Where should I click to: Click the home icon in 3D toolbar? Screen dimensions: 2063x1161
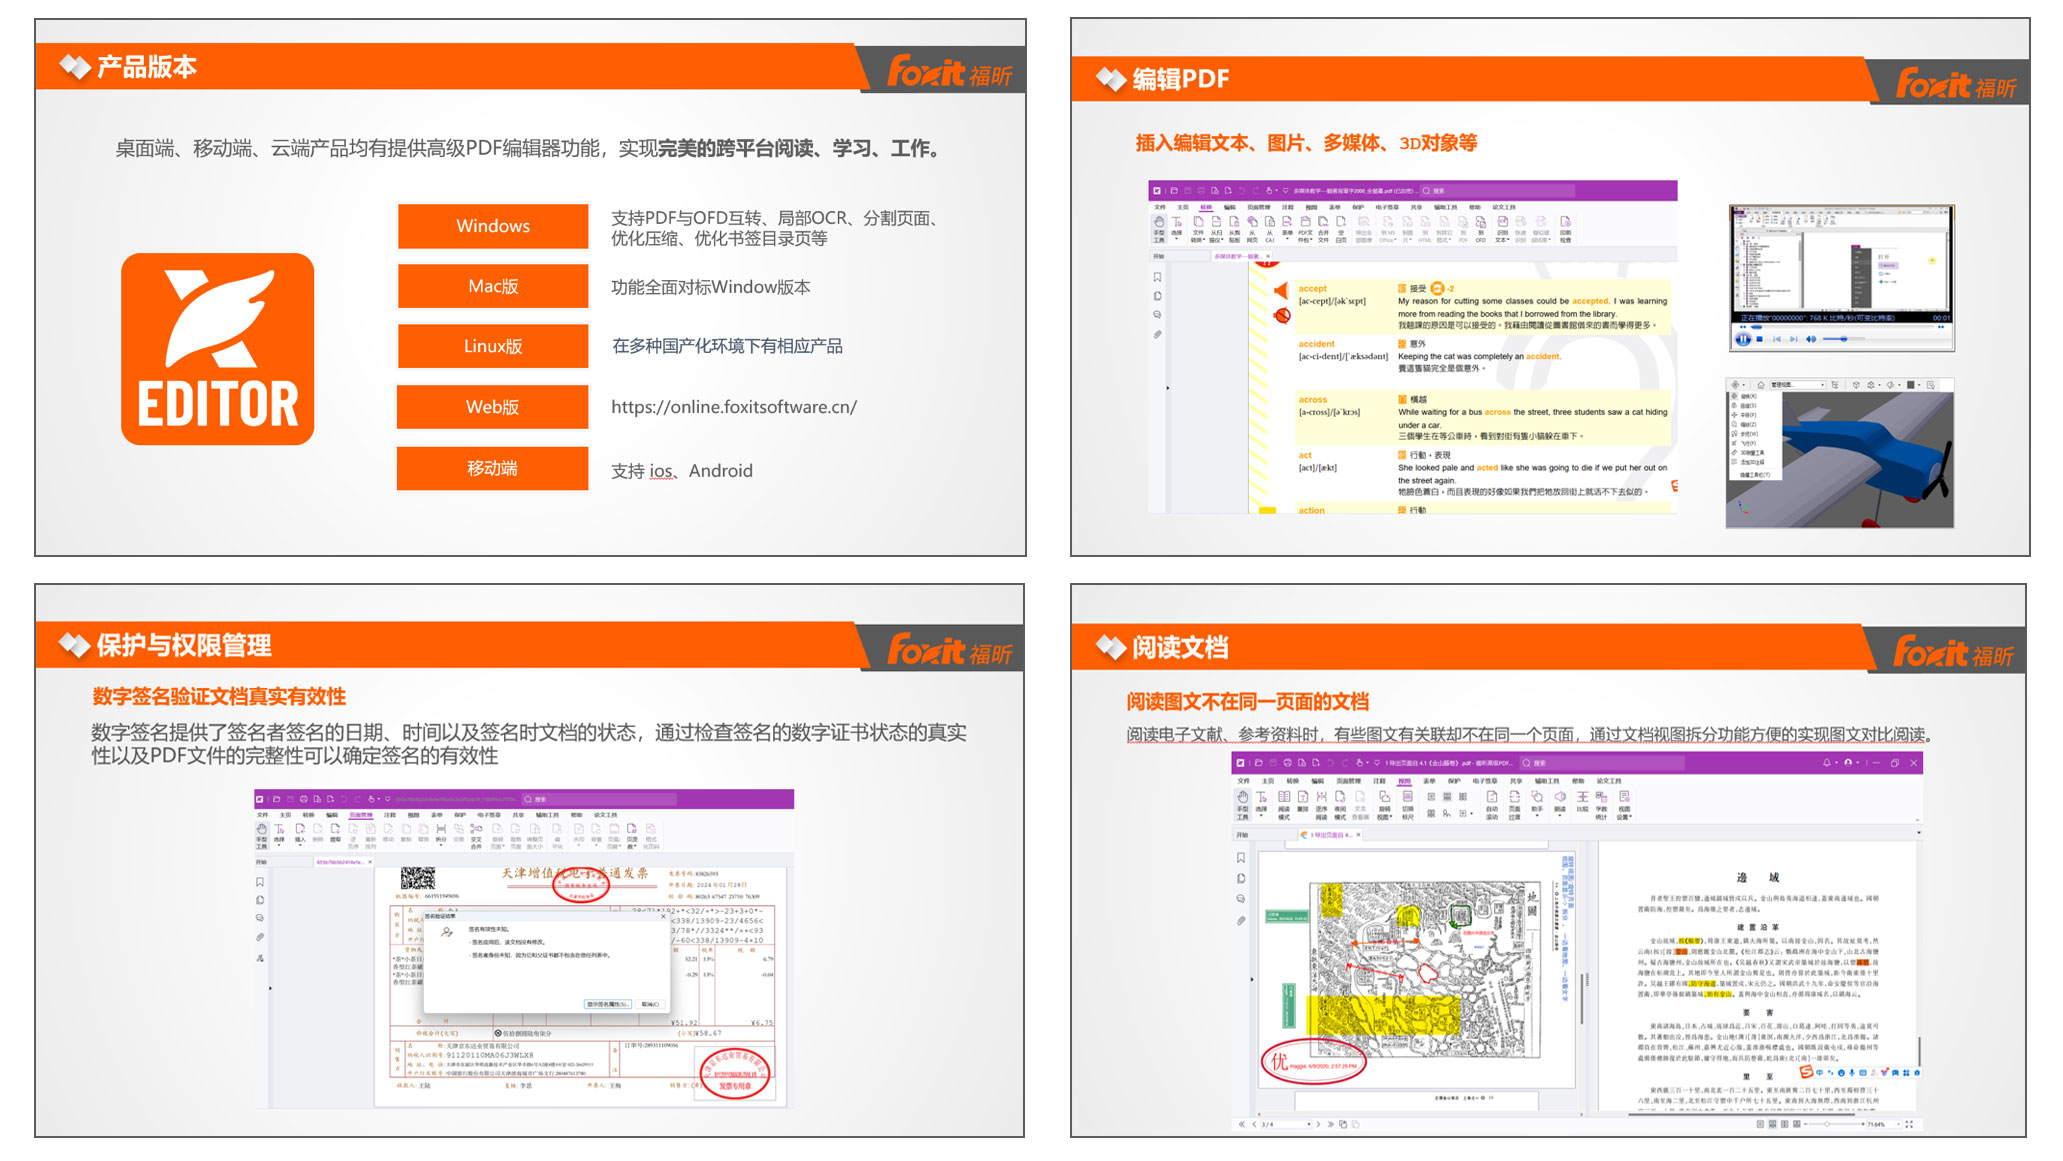pyautogui.click(x=1762, y=385)
